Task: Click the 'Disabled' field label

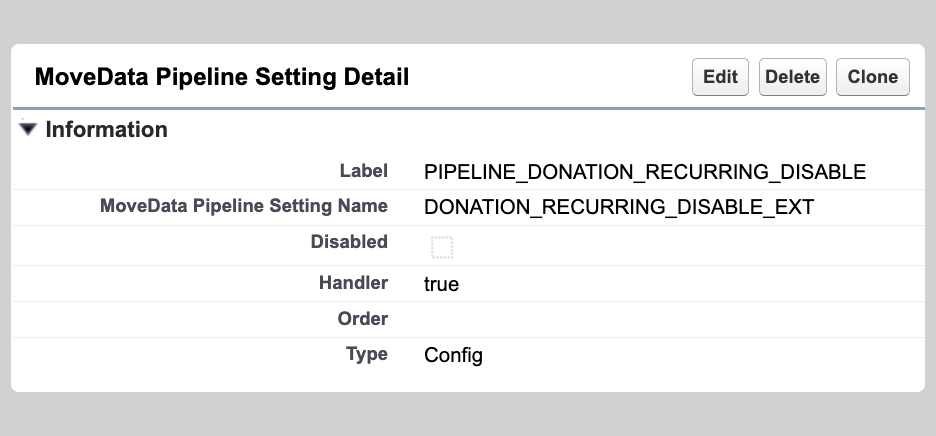Action: pos(349,242)
